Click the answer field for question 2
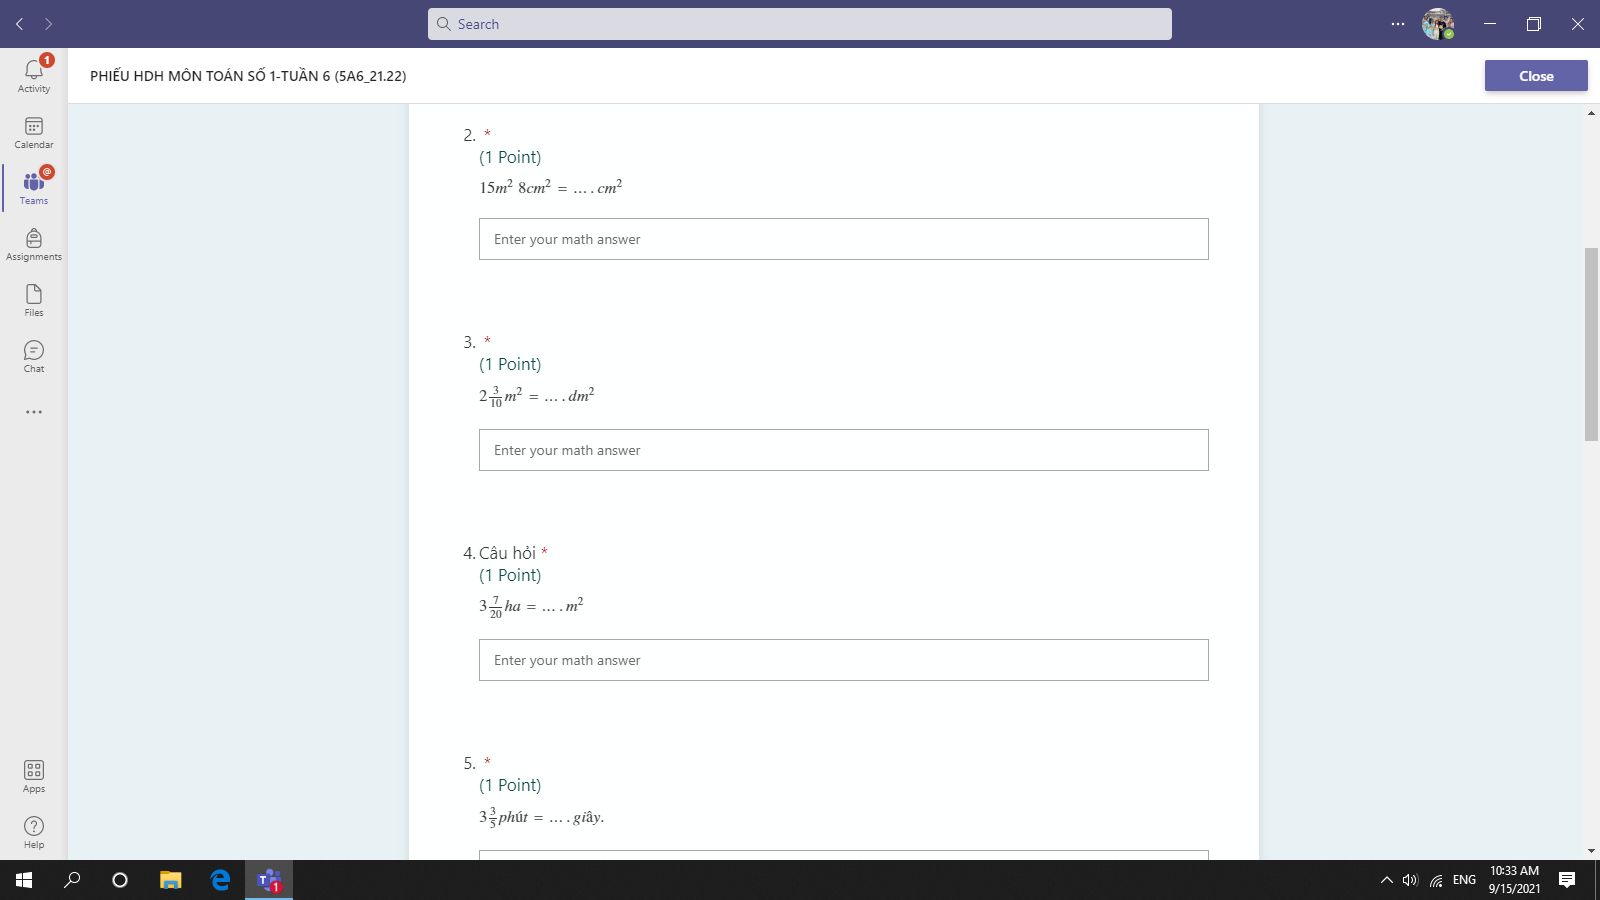 [844, 239]
